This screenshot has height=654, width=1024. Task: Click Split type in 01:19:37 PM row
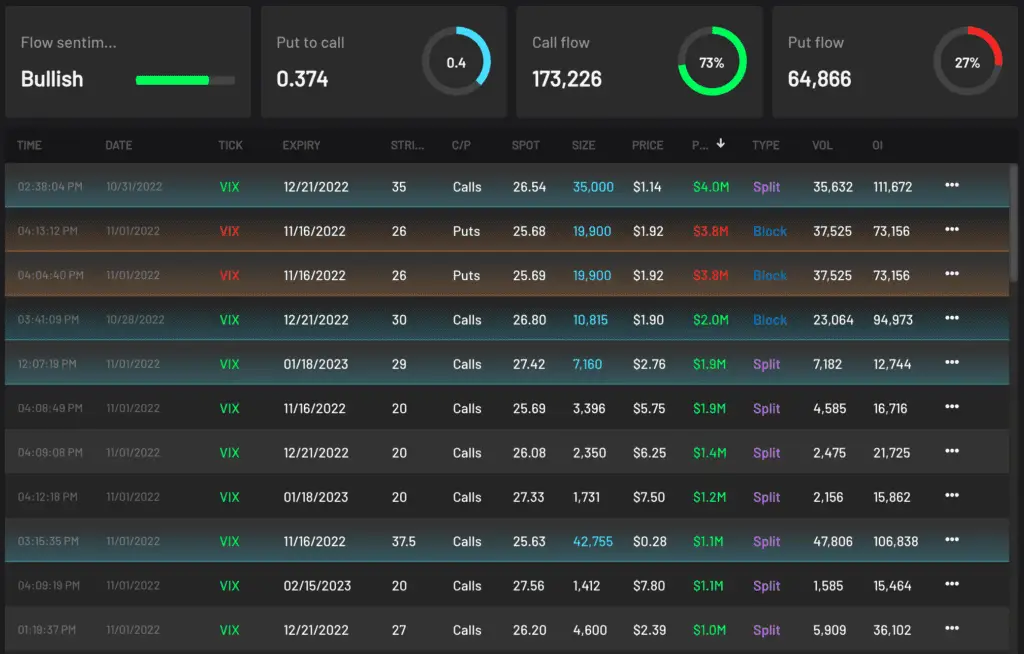click(x=766, y=630)
